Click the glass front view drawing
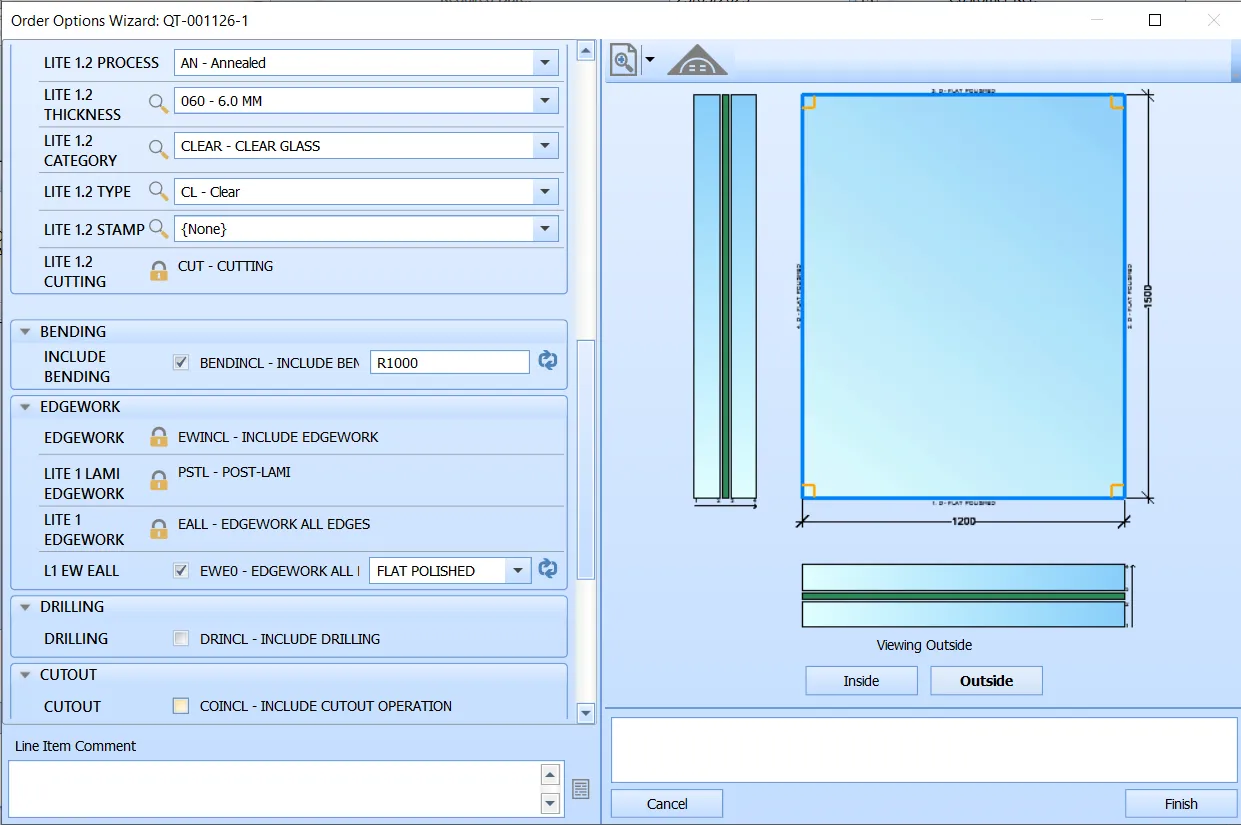The image size is (1241, 825). point(963,296)
